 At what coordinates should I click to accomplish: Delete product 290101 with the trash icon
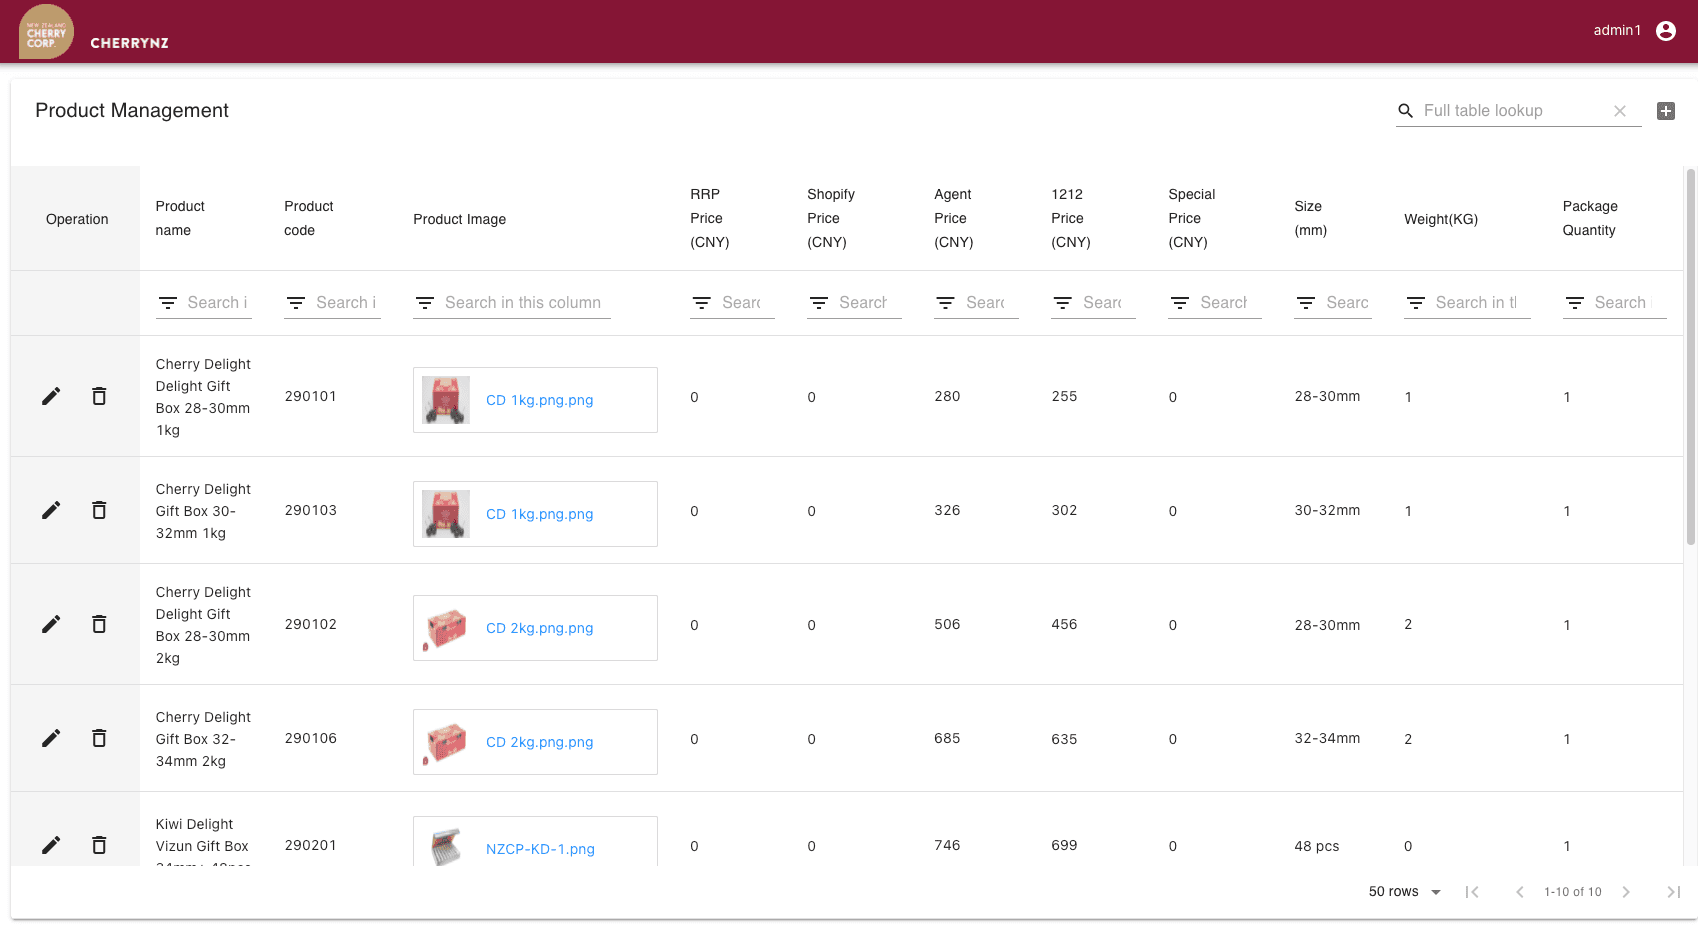(x=99, y=396)
